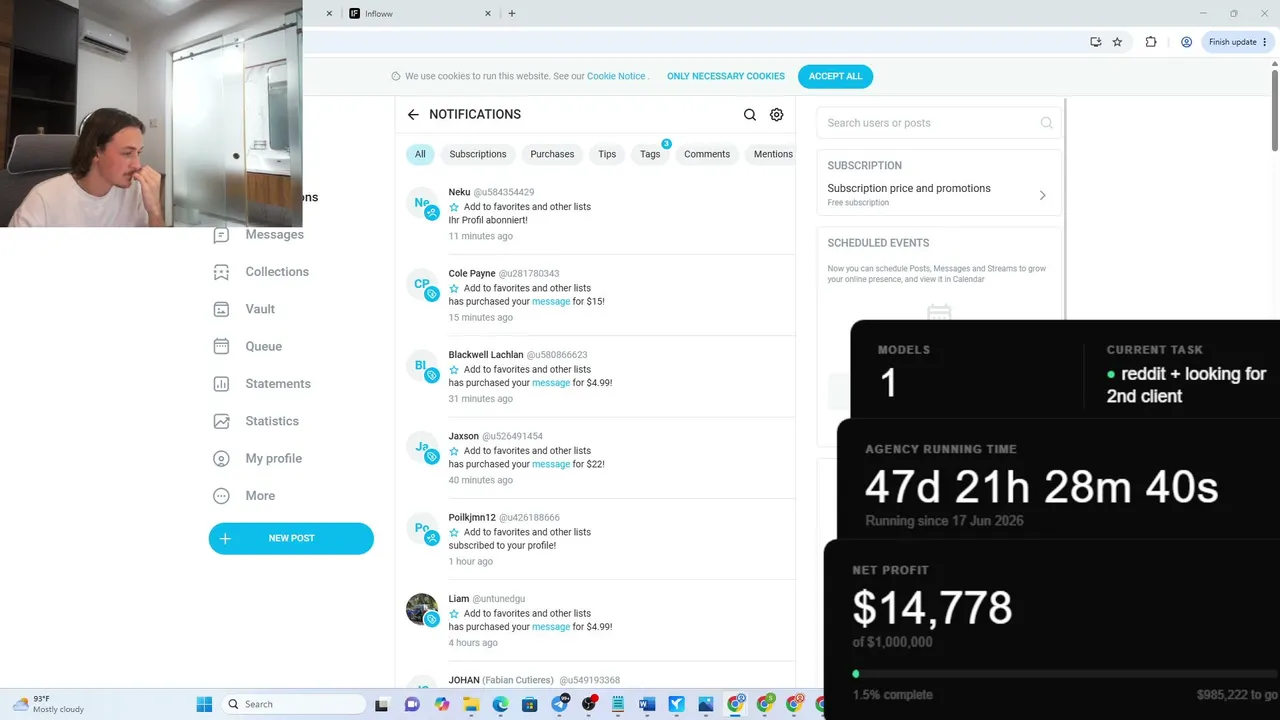The width and height of the screenshot is (1280, 720).
Task: Click the page vertical scrollbar
Action: (x=1275, y=110)
